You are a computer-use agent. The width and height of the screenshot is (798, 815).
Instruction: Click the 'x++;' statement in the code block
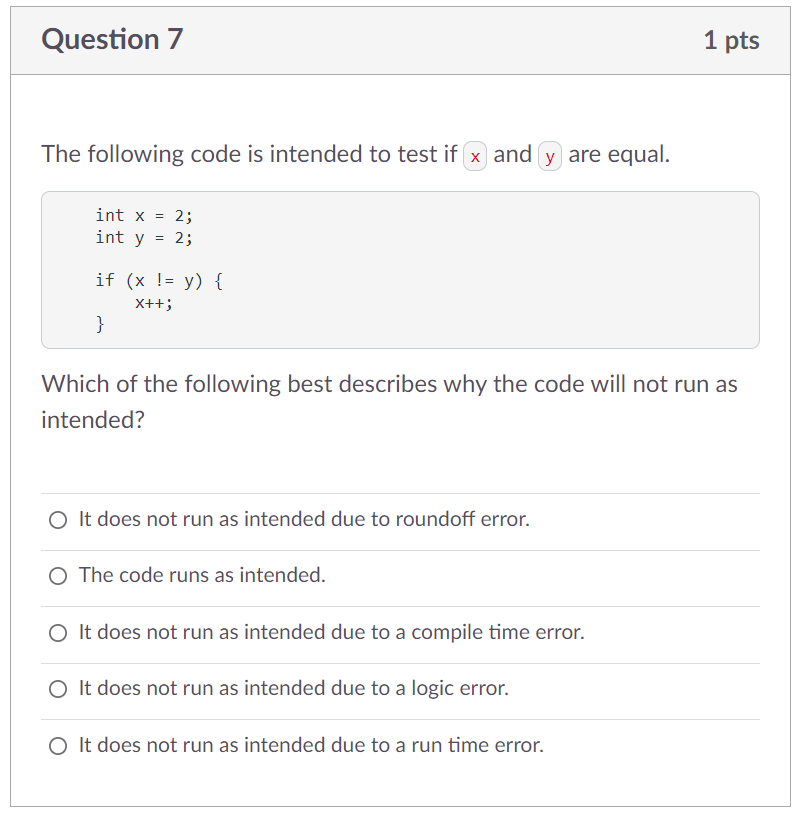[154, 303]
